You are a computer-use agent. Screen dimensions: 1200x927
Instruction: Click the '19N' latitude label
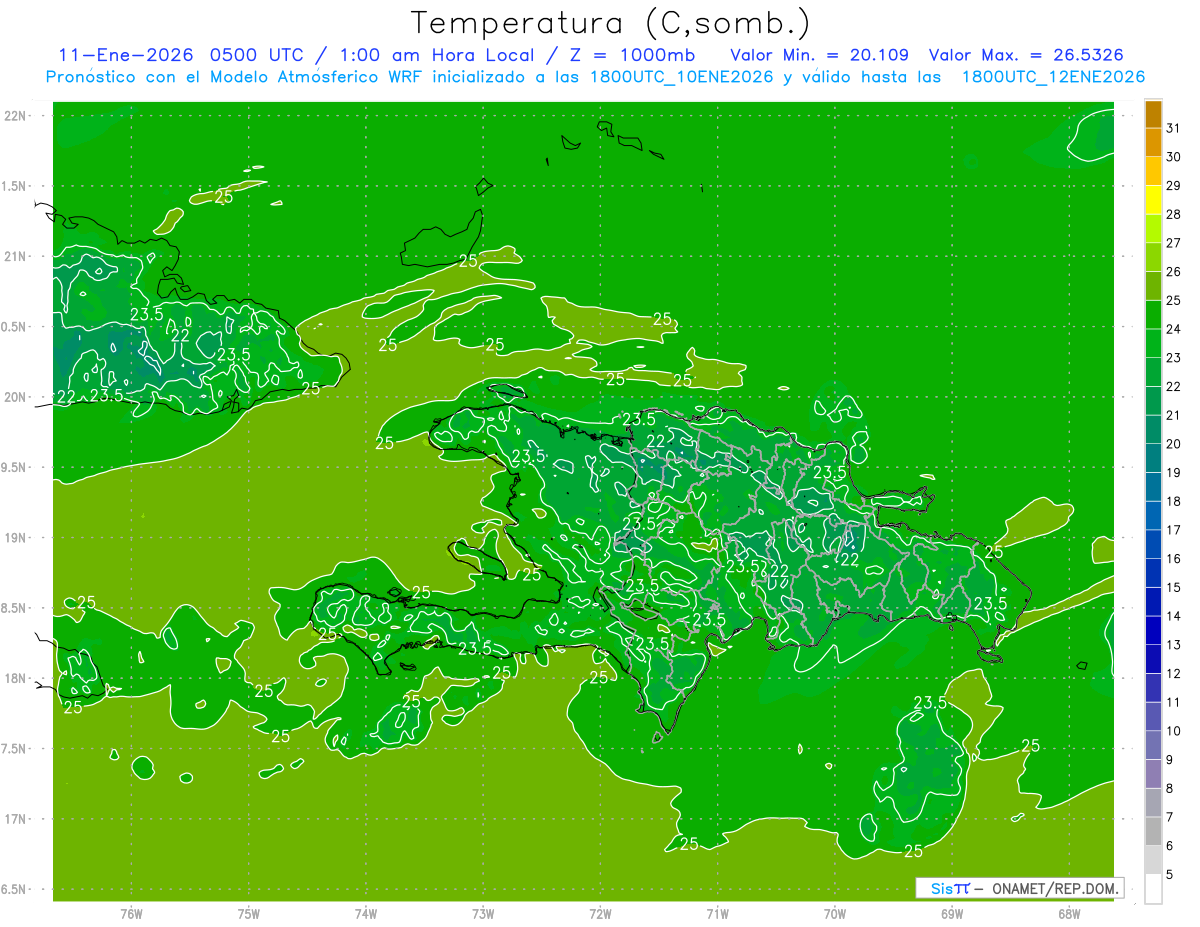coord(15,538)
